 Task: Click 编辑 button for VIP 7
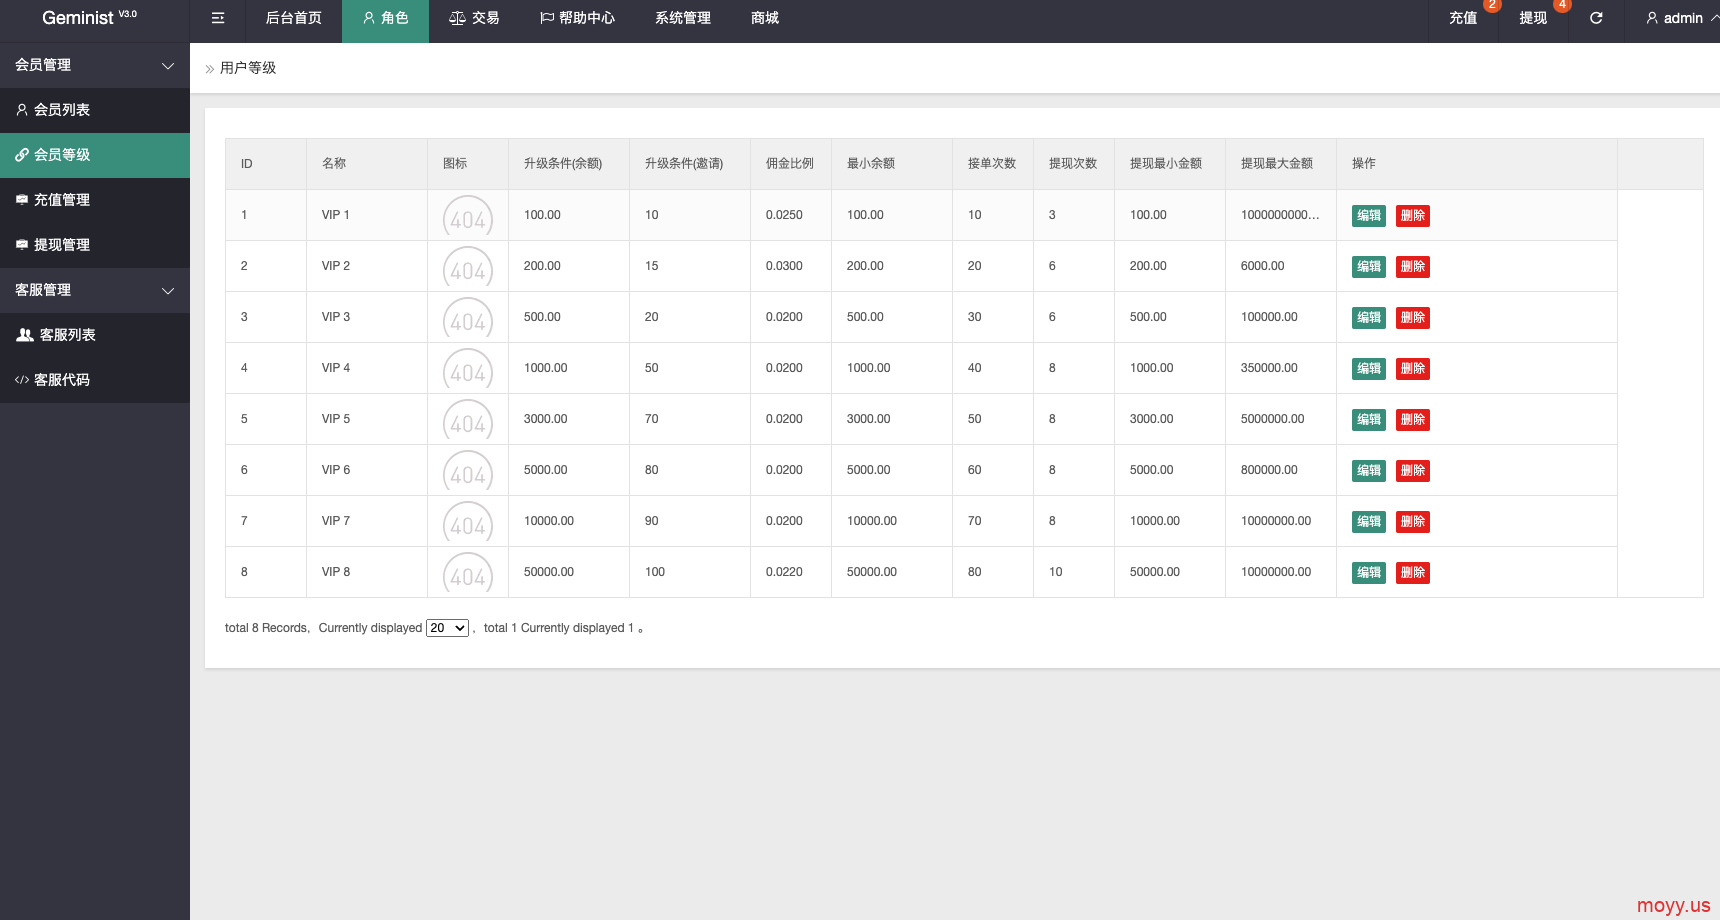1369,522
